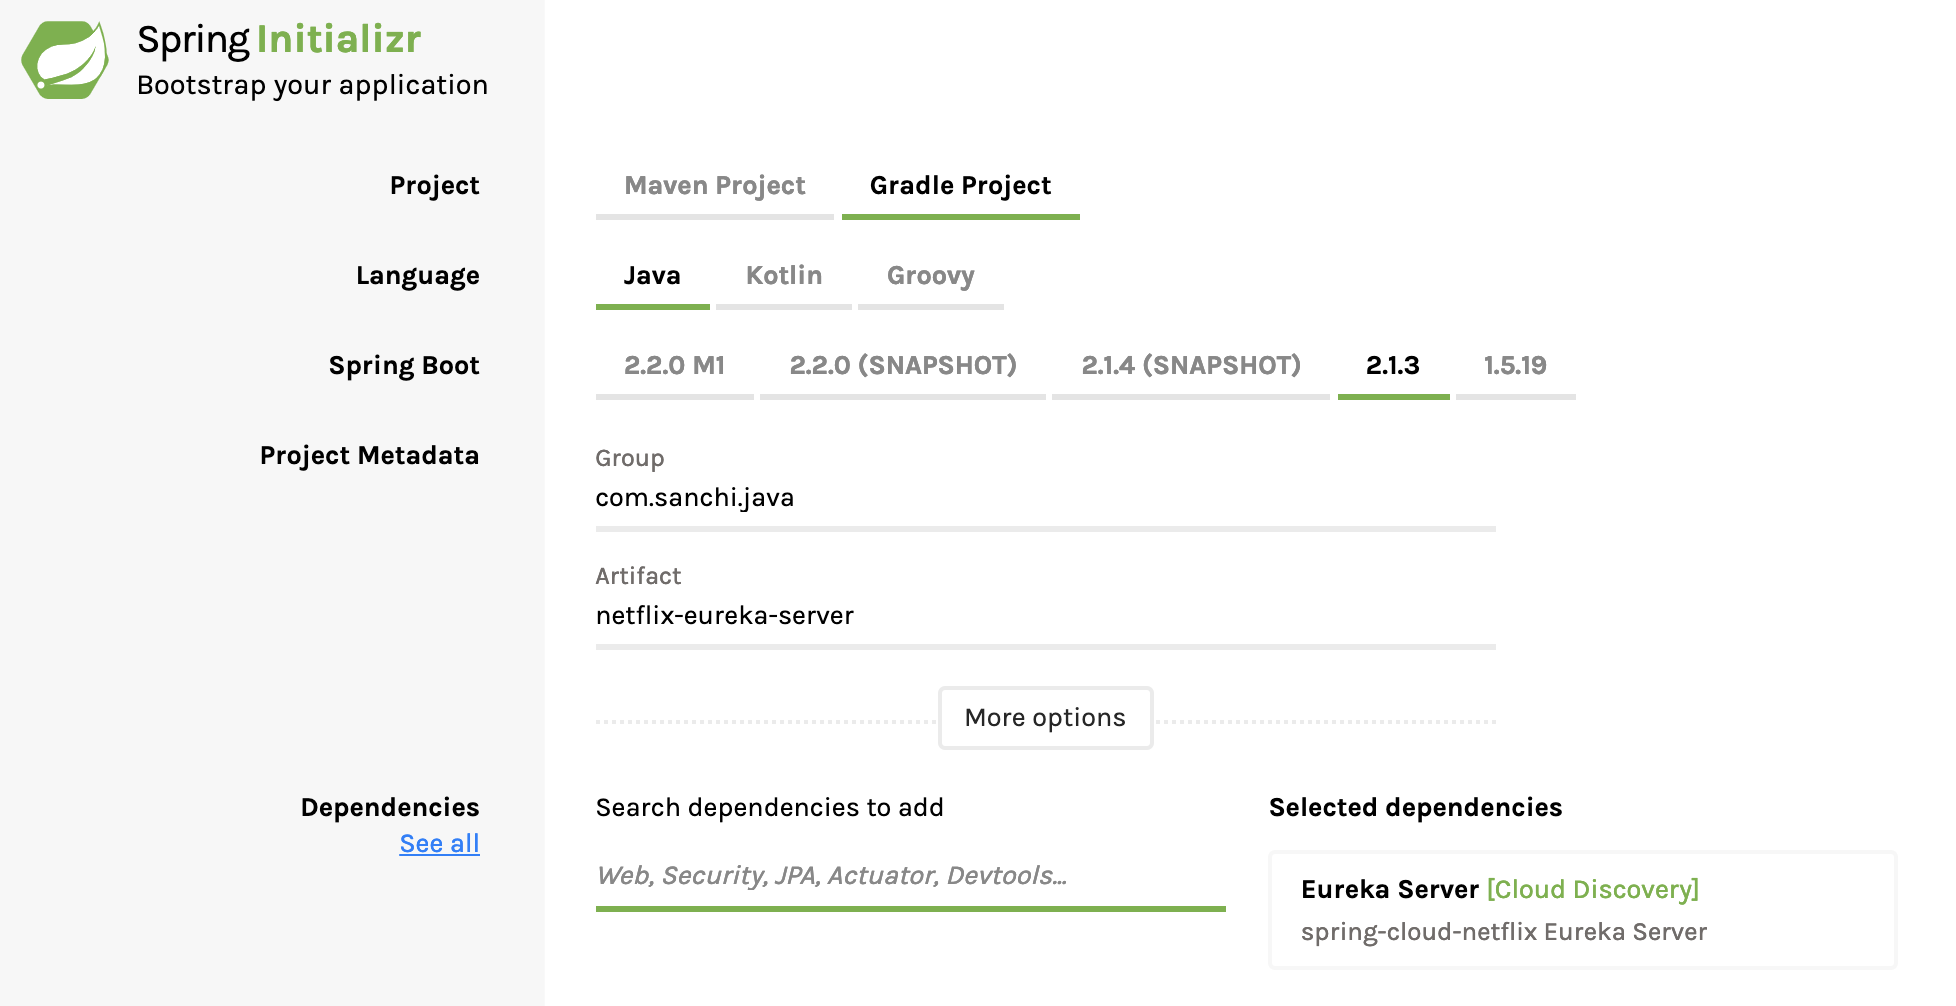
Task: Click the [Cloud Discovery] tag text
Action: (1593, 890)
